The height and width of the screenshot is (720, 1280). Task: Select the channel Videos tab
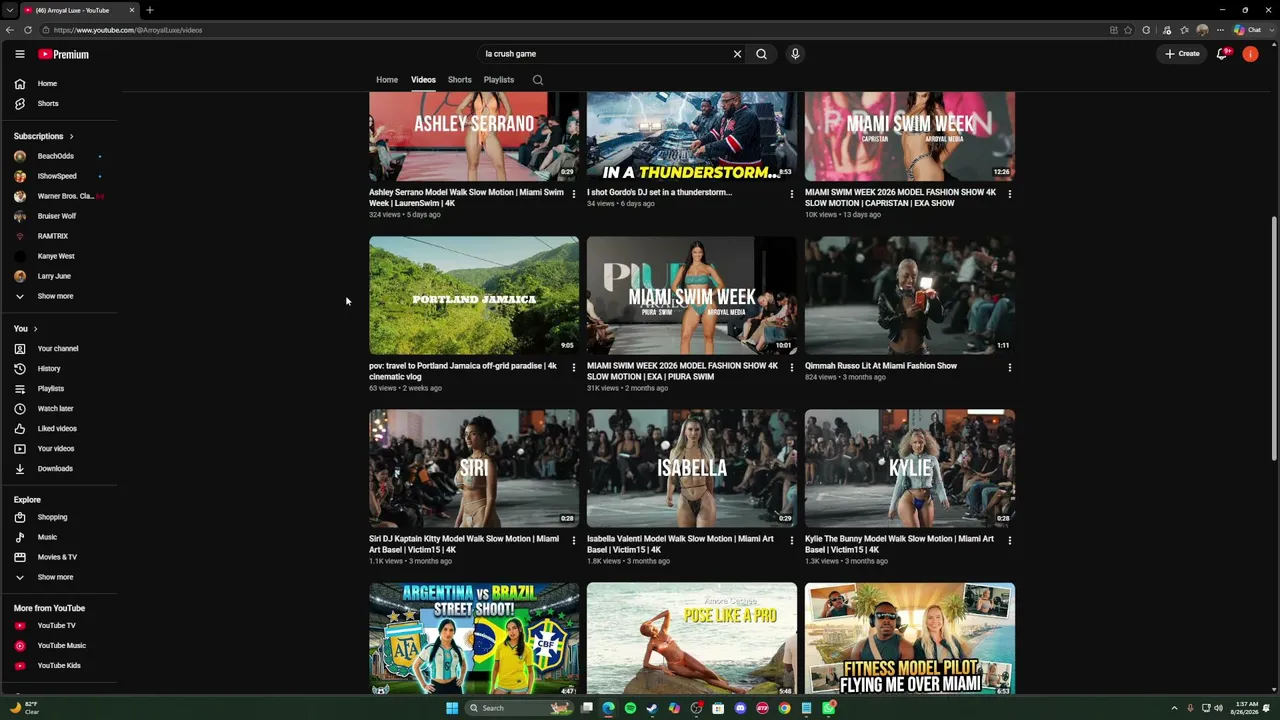[x=423, y=80]
